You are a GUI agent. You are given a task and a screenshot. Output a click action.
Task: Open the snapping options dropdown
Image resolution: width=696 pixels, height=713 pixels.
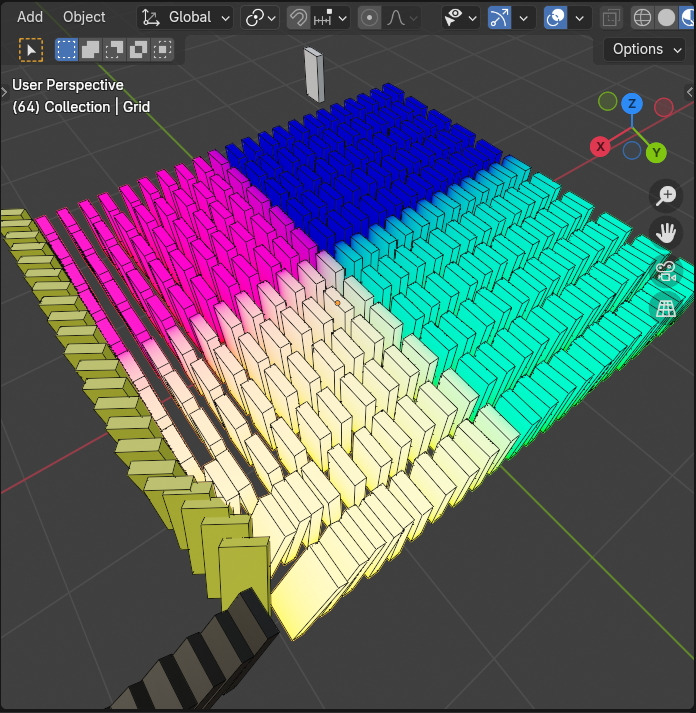pyautogui.click(x=330, y=18)
